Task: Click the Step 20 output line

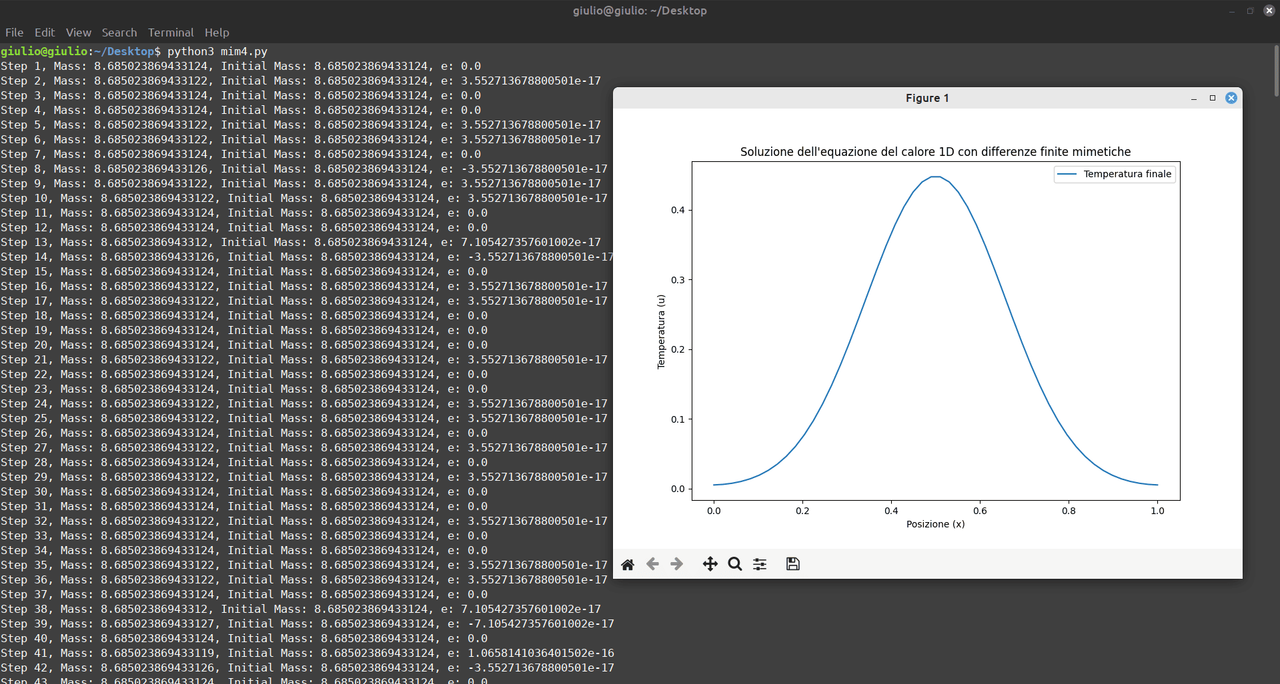Action: pyautogui.click(x=244, y=345)
